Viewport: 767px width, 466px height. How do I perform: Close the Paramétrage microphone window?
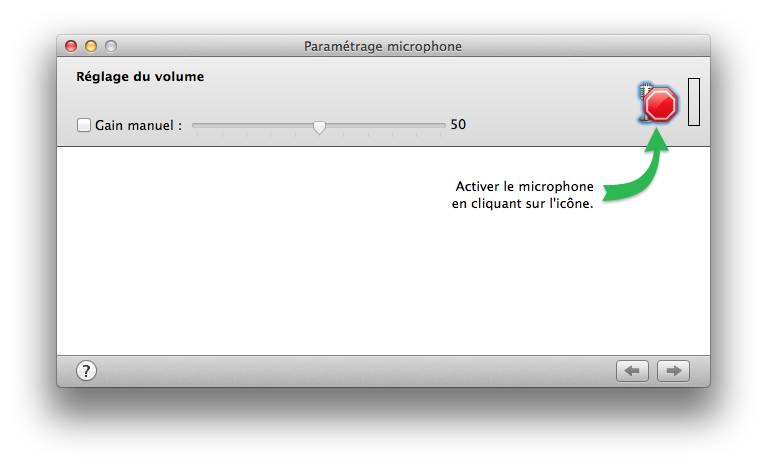(x=71, y=46)
